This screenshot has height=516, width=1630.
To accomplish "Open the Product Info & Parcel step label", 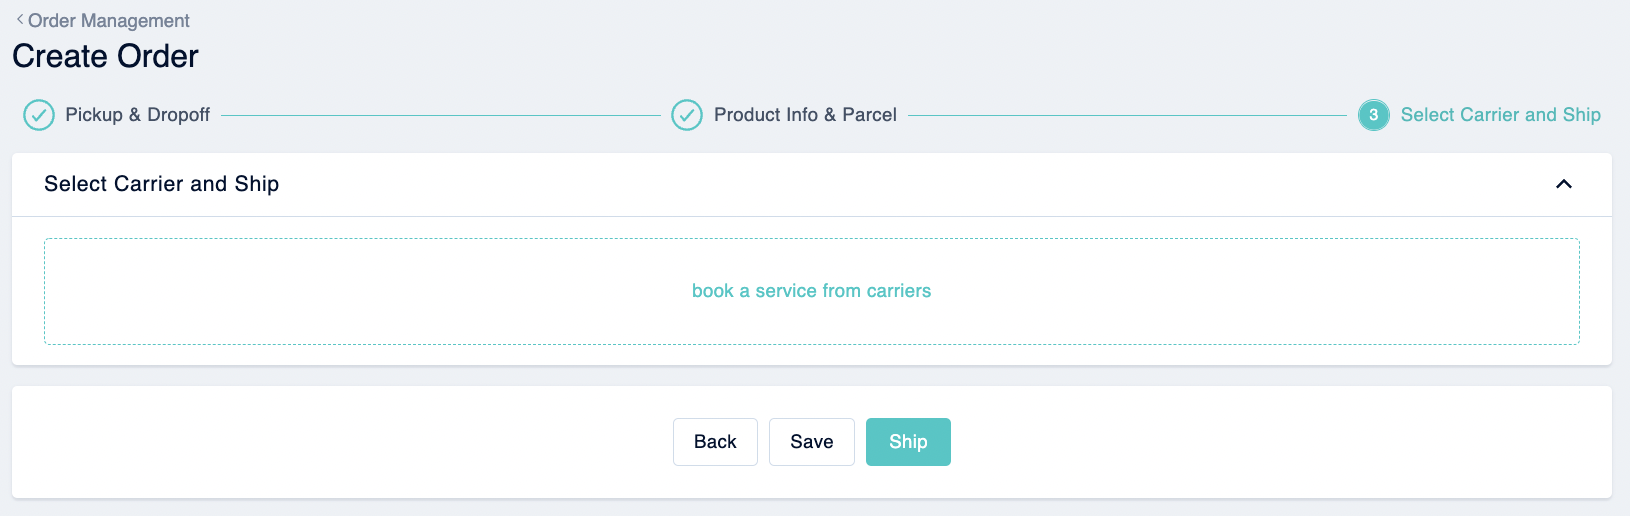I will 805,115.
